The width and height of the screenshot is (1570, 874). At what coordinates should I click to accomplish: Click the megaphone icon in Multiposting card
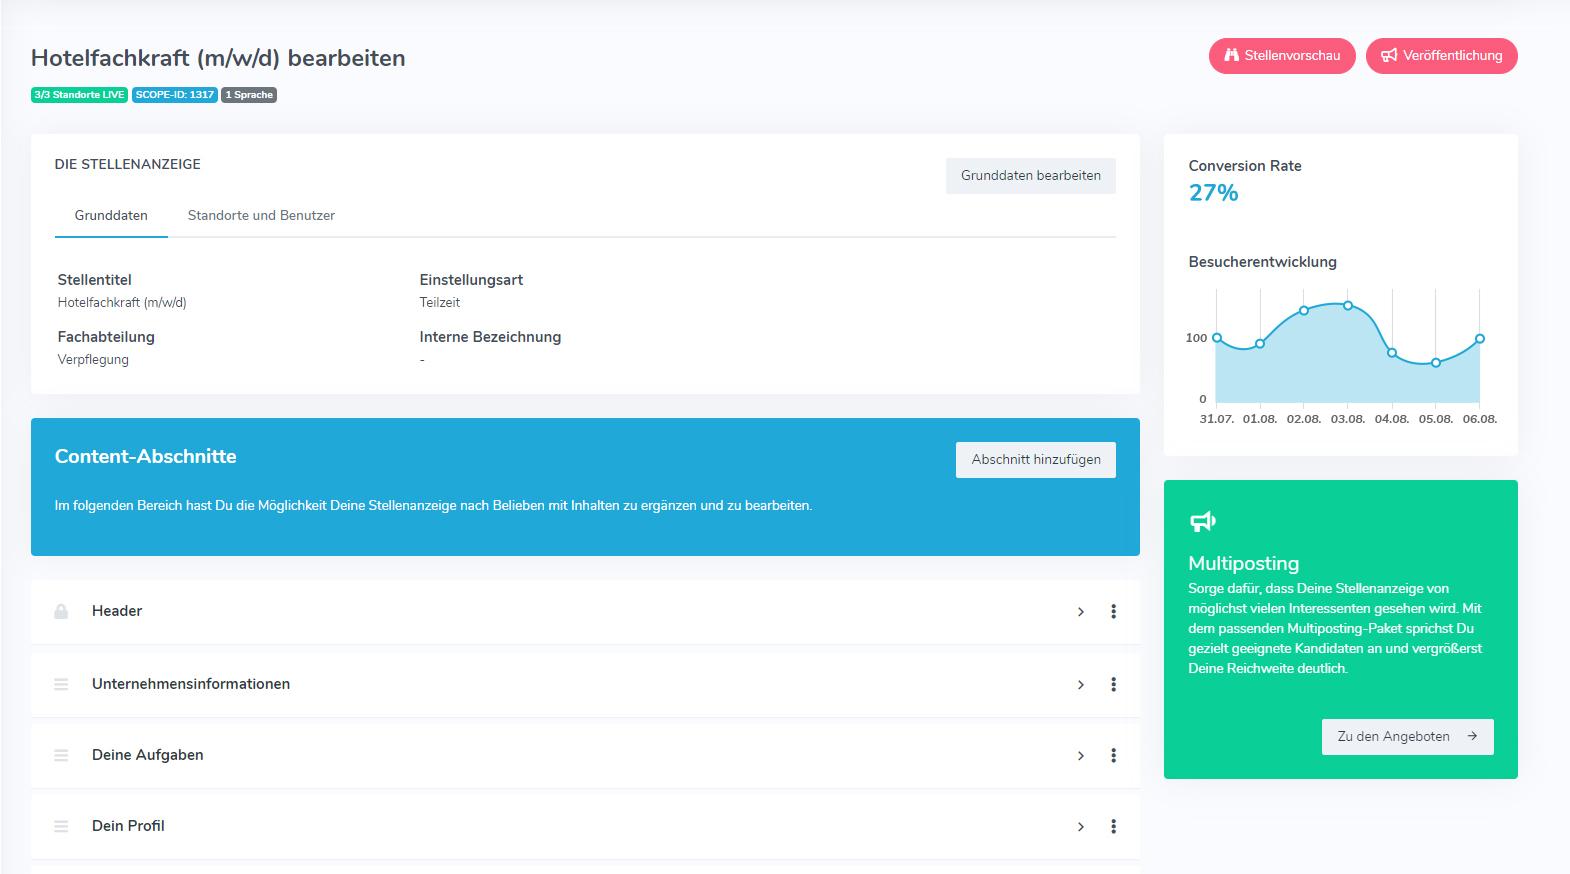point(1202,521)
